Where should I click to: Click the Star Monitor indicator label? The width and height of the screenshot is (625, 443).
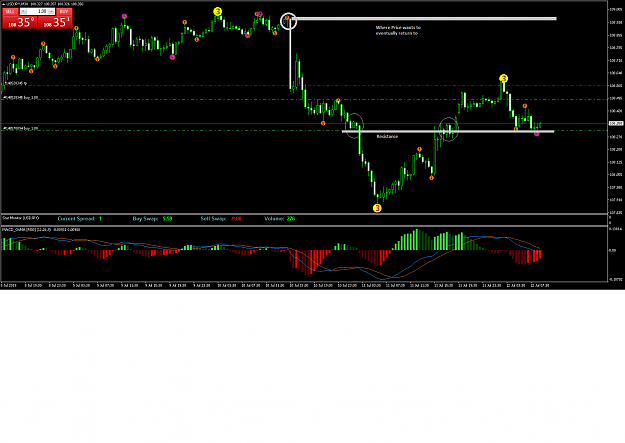pyautogui.click(x=21, y=218)
